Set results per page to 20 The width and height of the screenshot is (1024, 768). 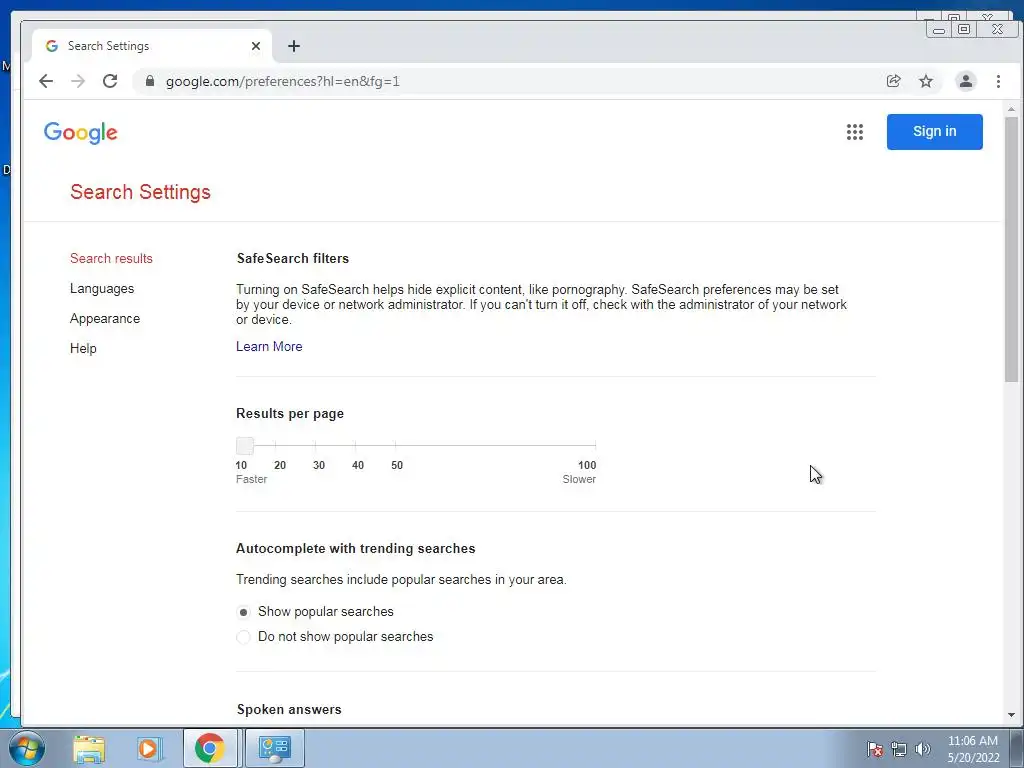click(275, 445)
